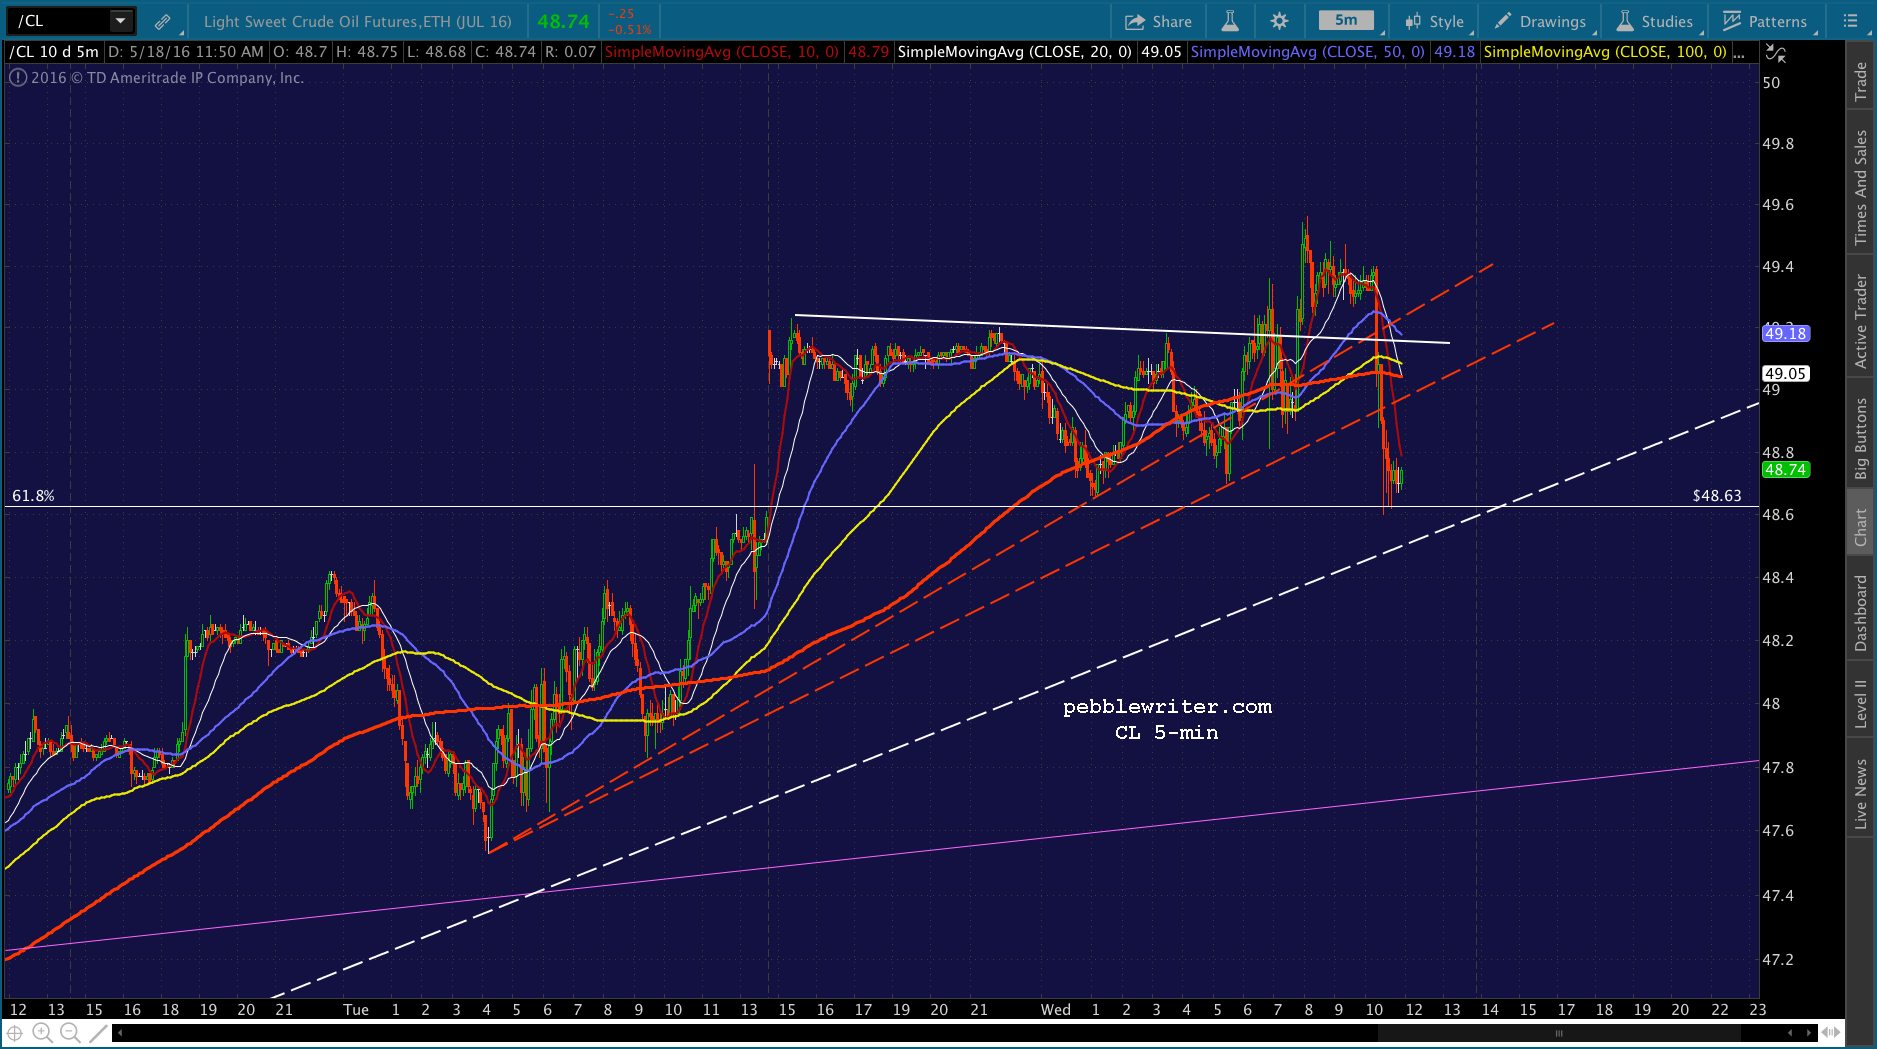This screenshot has width=1877, height=1049.
Task: Open the list options icon at toolbar end
Action: [x=1850, y=21]
